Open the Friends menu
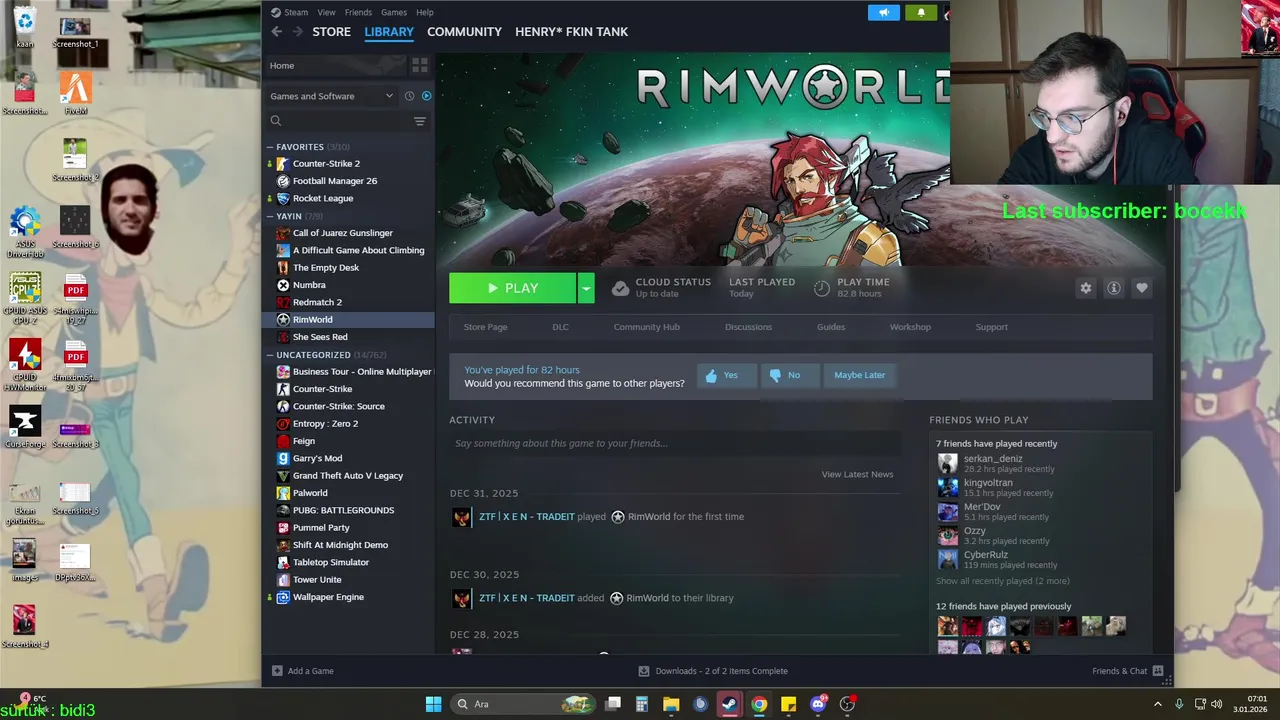The height and width of the screenshot is (720, 1280). click(x=358, y=13)
